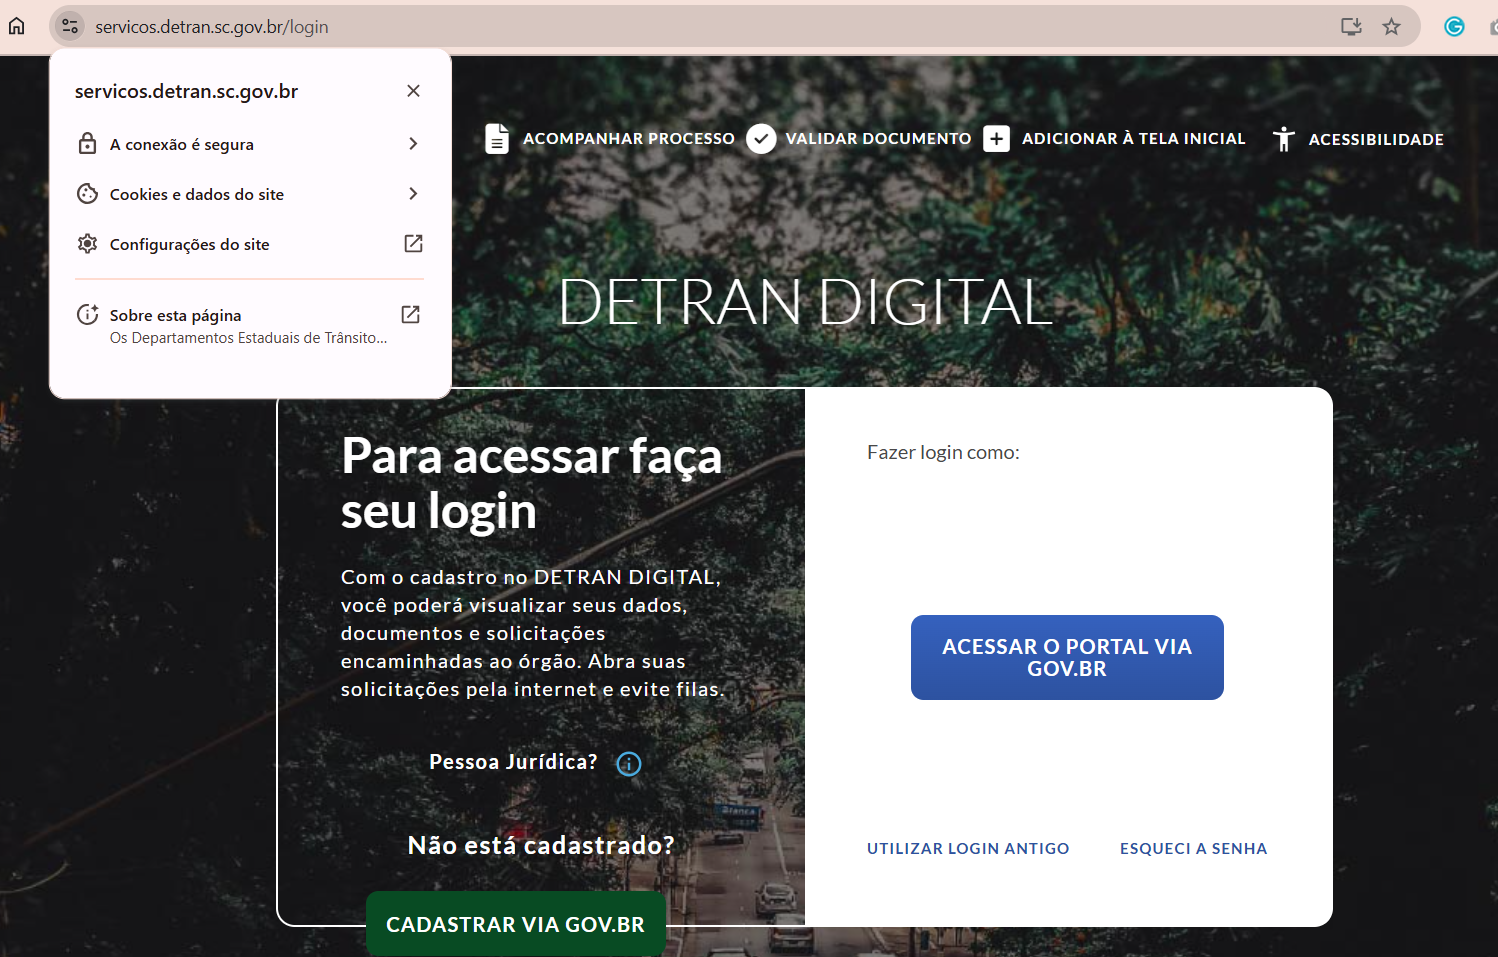Click 'UTILIZAR LOGIN ANTIGO' link
Viewport: 1498px width, 957px height.
pos(968,849)
